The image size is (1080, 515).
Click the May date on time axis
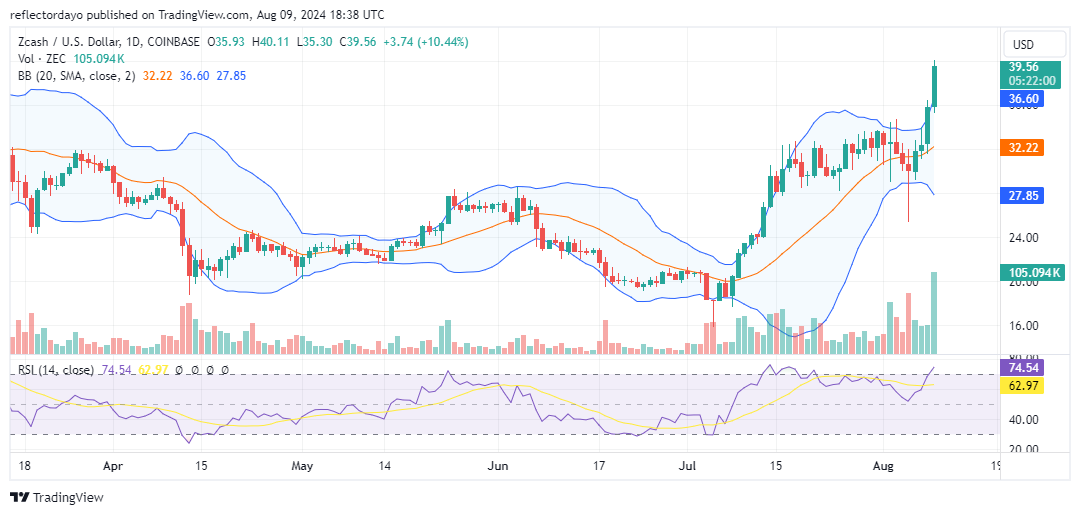[x=302, y=467]
